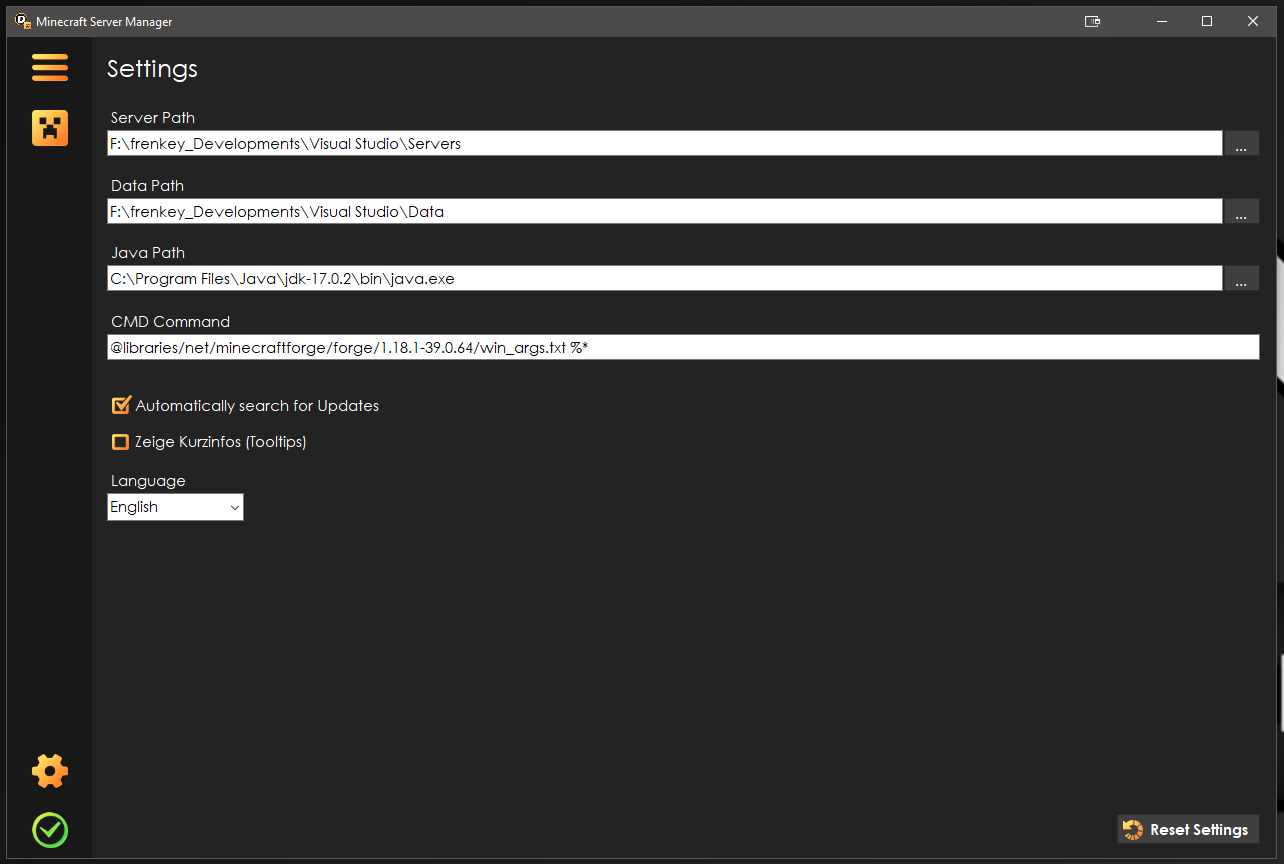
Task: Select the English language entry
Action: (134, 507)
